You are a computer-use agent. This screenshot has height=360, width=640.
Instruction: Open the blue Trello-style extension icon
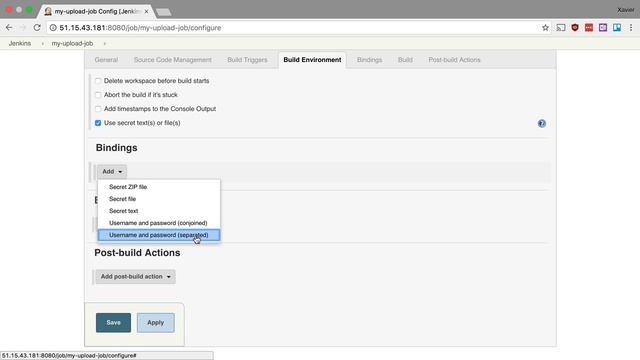coord(617,28)
